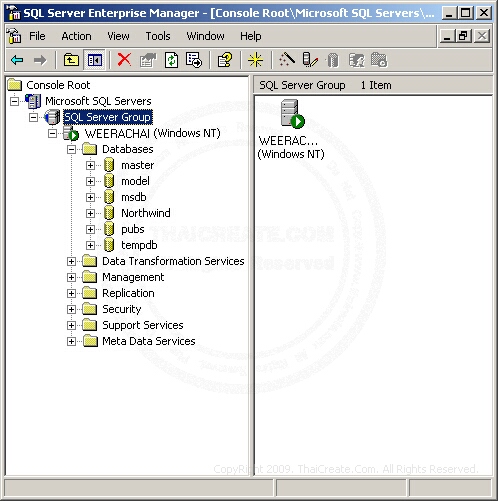The height and width of the screenshot is (501, 498).
Task: Expand the Security folder
Action: pyautogui.click(x=71, y=309)
